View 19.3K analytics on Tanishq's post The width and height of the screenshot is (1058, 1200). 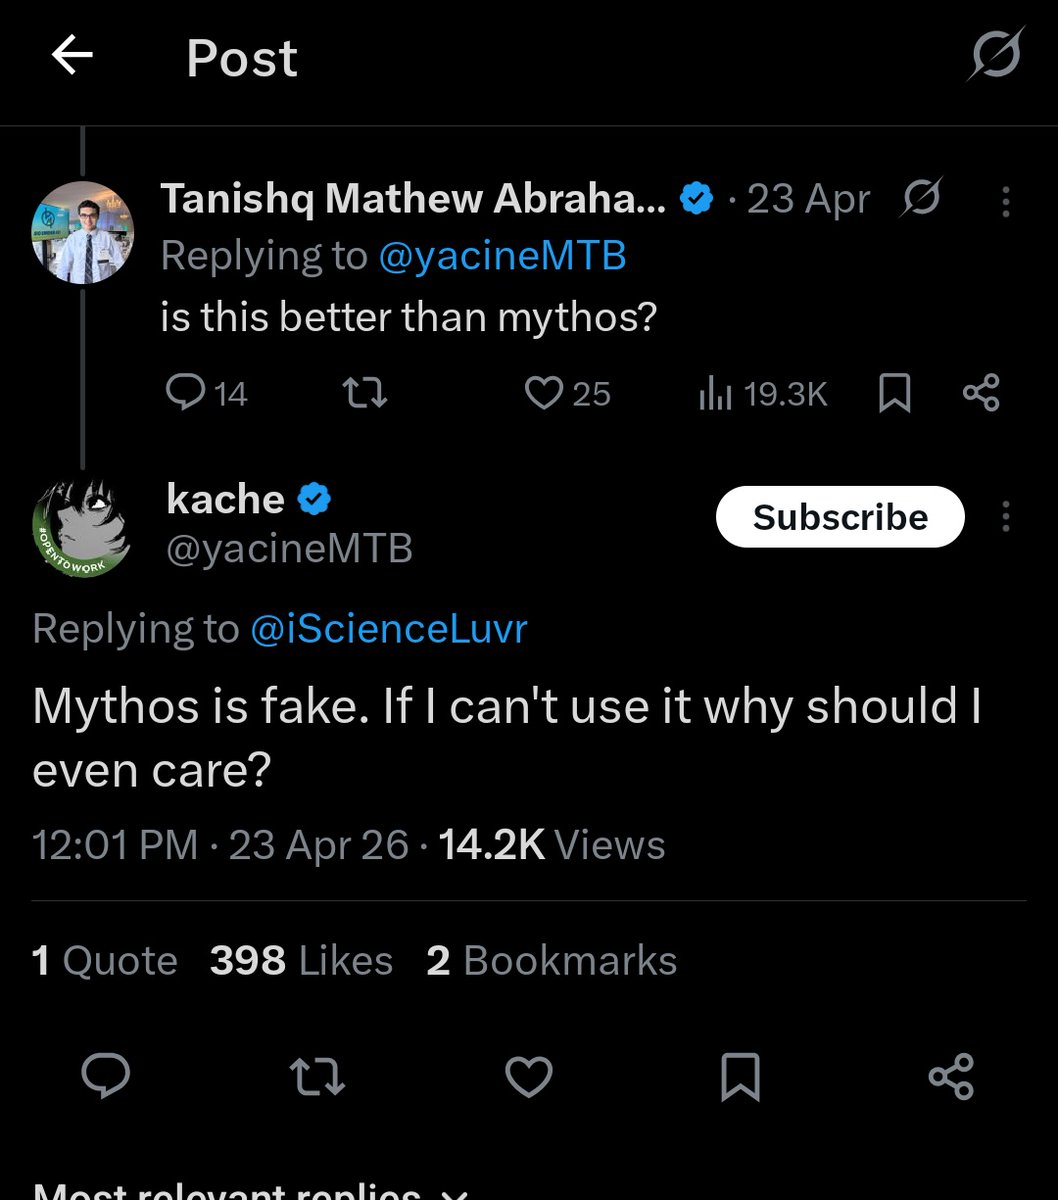763,393
